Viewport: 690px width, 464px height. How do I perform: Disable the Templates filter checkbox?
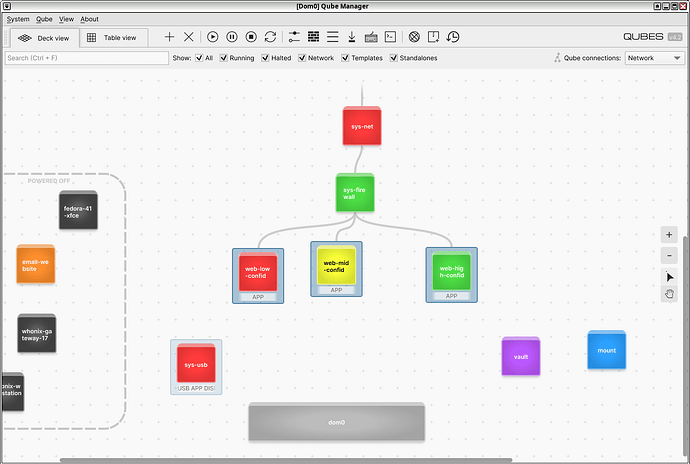tap(345, 58)
